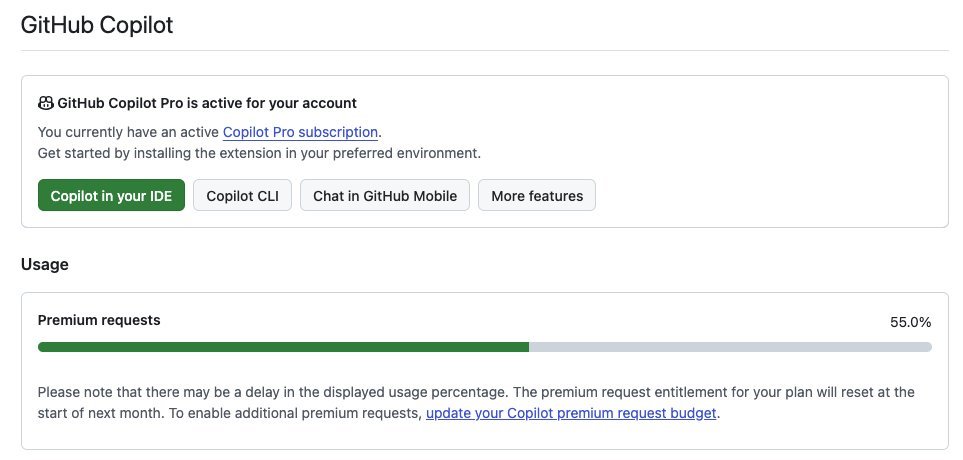Click the Get started by installing text
963x460 pixels.
[259, 153]
